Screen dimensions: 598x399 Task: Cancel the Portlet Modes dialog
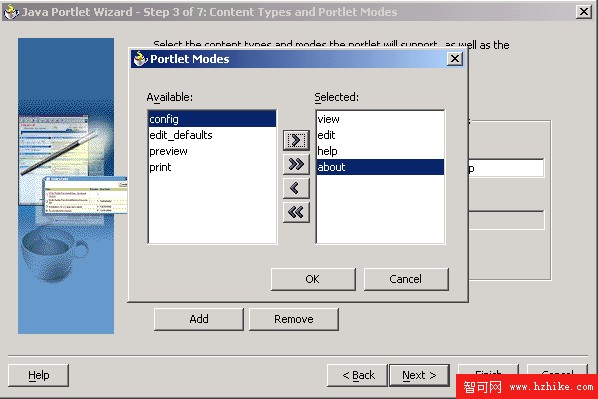(406, 279)
